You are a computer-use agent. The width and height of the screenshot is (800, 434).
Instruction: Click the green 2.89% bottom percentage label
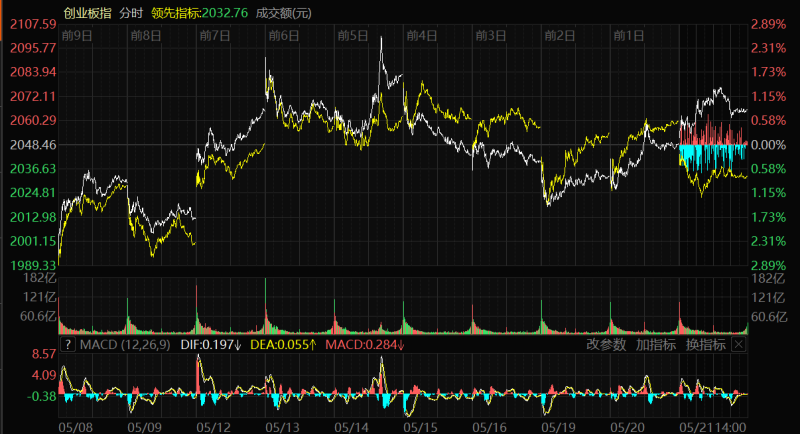tap(768, 265)
